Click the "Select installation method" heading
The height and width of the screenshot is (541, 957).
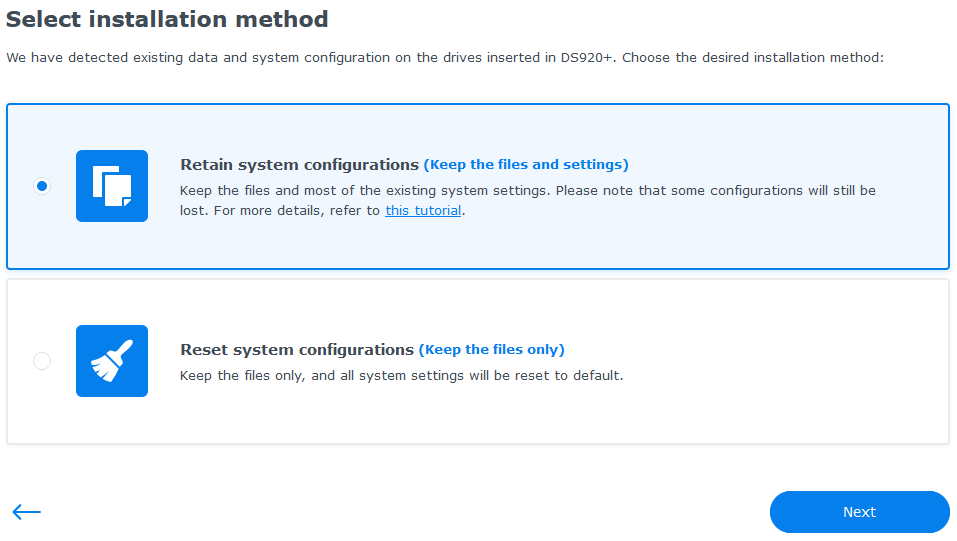pos(167,19)
